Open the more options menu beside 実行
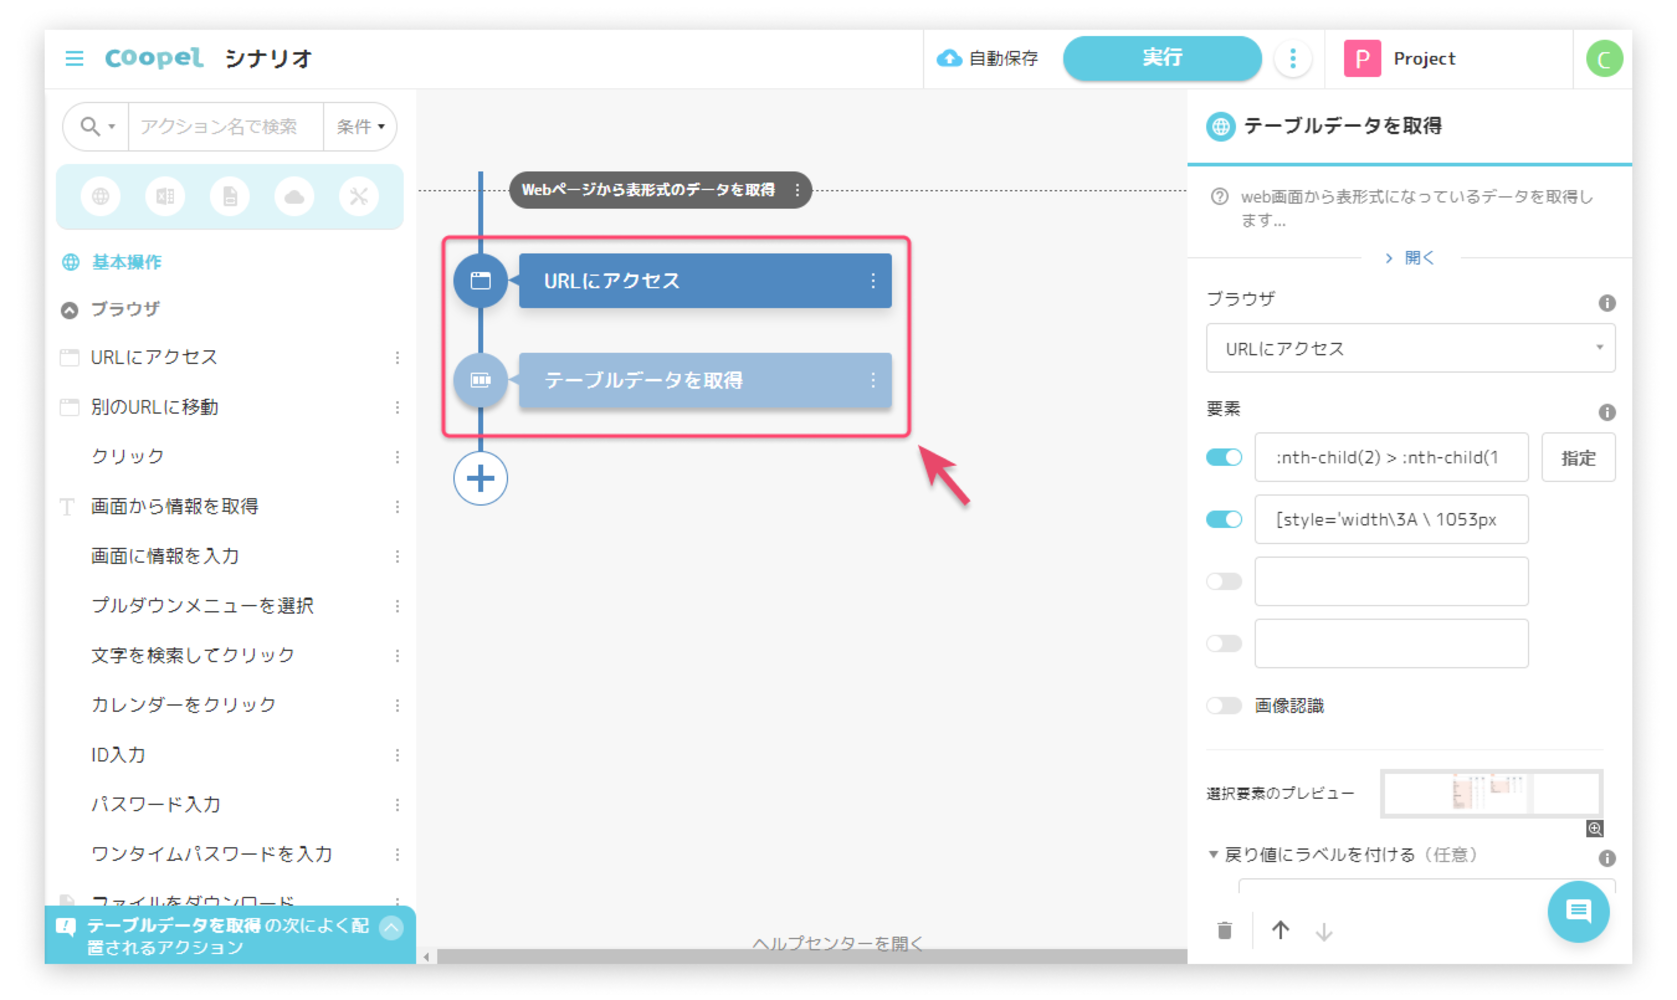 [x=1293, y=58]
